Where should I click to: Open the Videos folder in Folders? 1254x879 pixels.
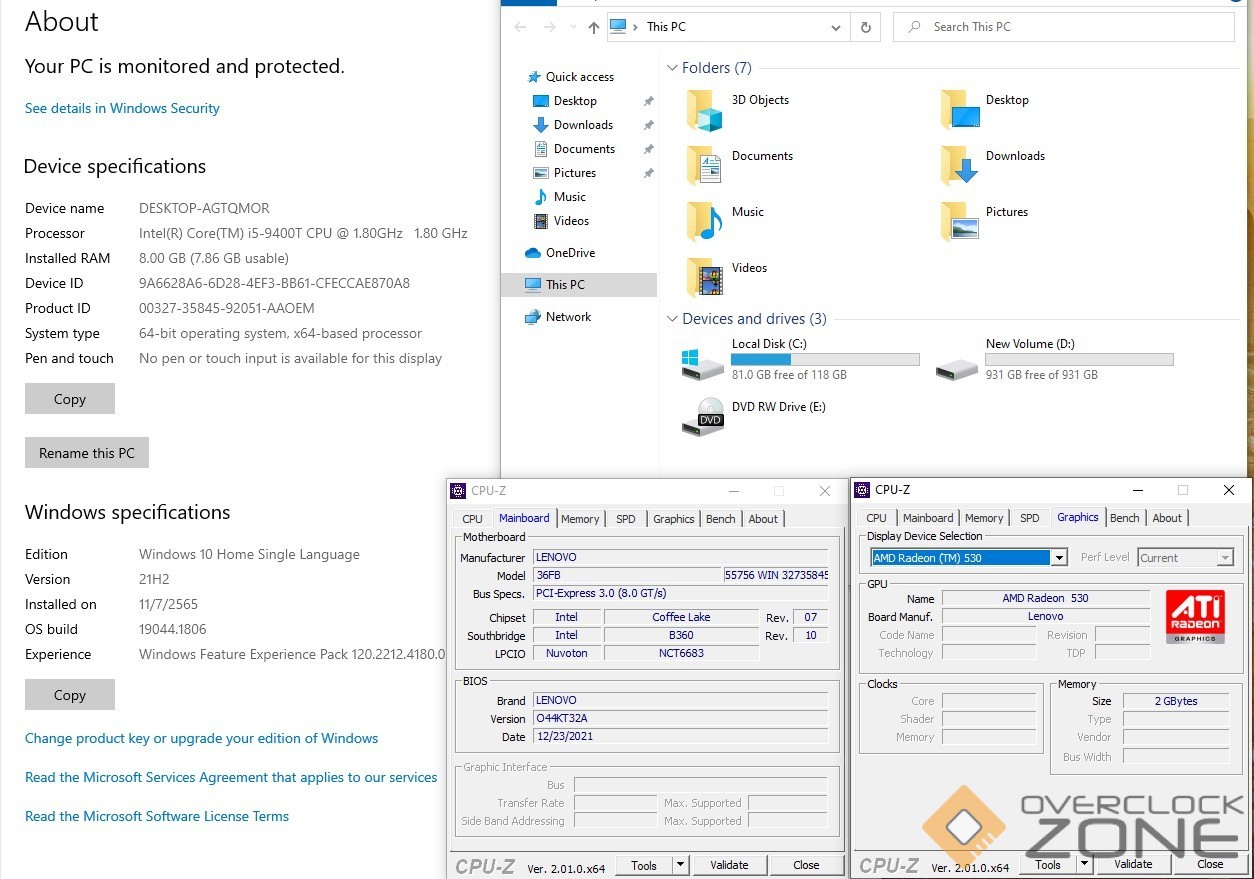click(705, 277)
